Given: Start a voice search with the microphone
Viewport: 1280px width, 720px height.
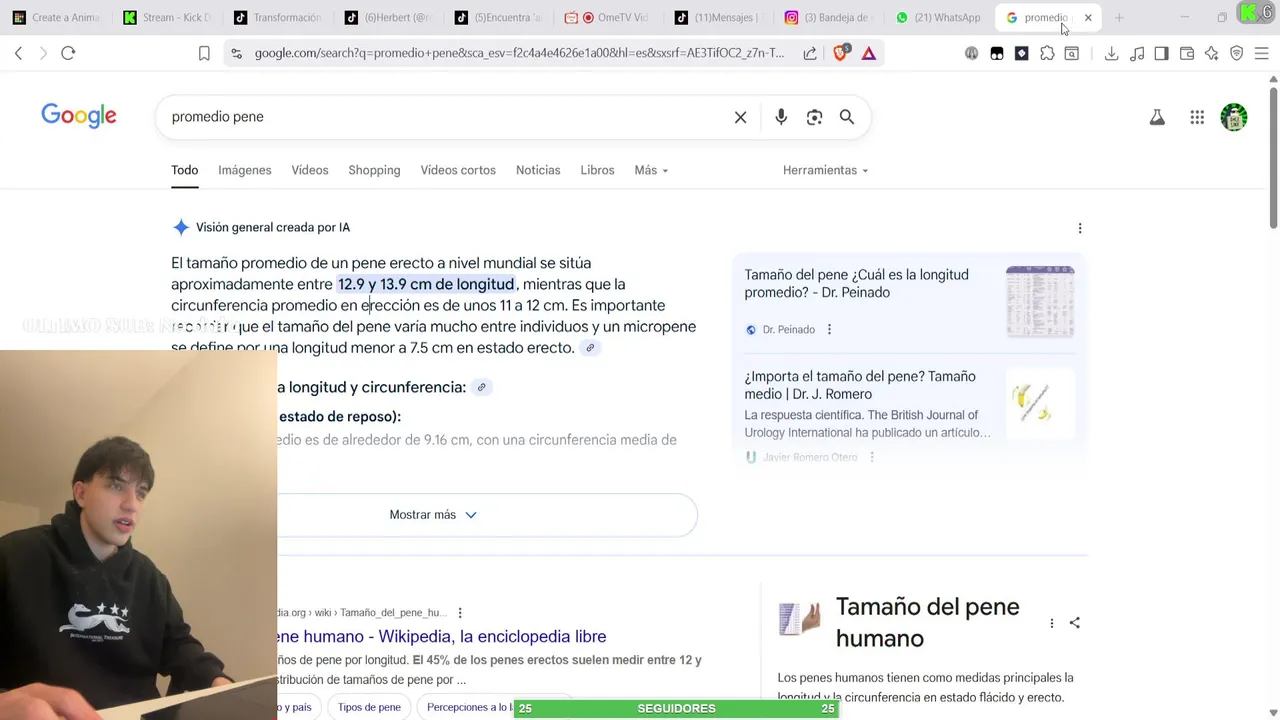Looking at the screenshot, I should (x=781, y=117).
